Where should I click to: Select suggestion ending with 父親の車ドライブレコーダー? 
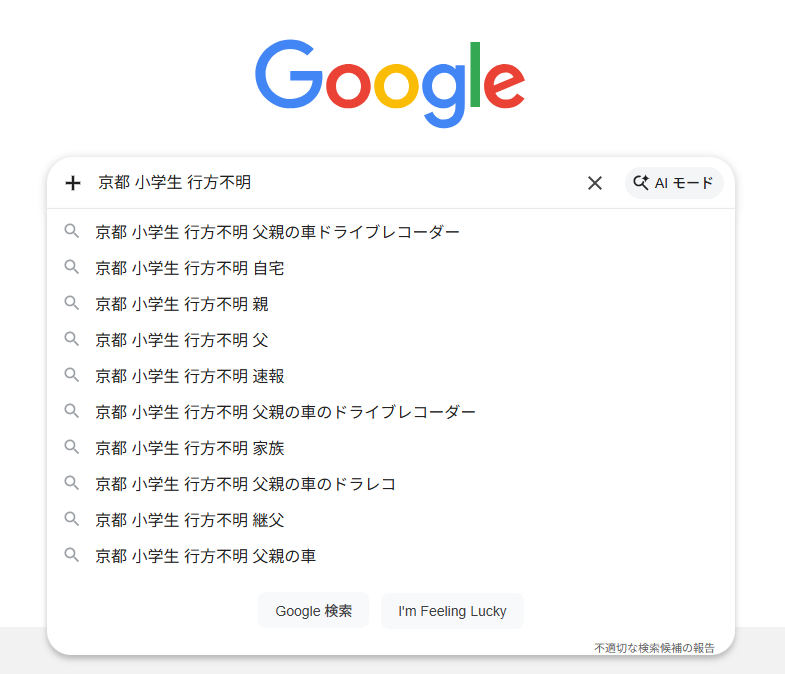pyautogui.click(x=278, y=232)
